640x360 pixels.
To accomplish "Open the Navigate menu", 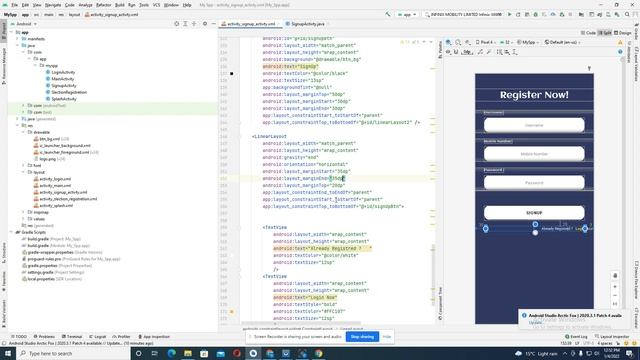I will (x=53, y=5).
